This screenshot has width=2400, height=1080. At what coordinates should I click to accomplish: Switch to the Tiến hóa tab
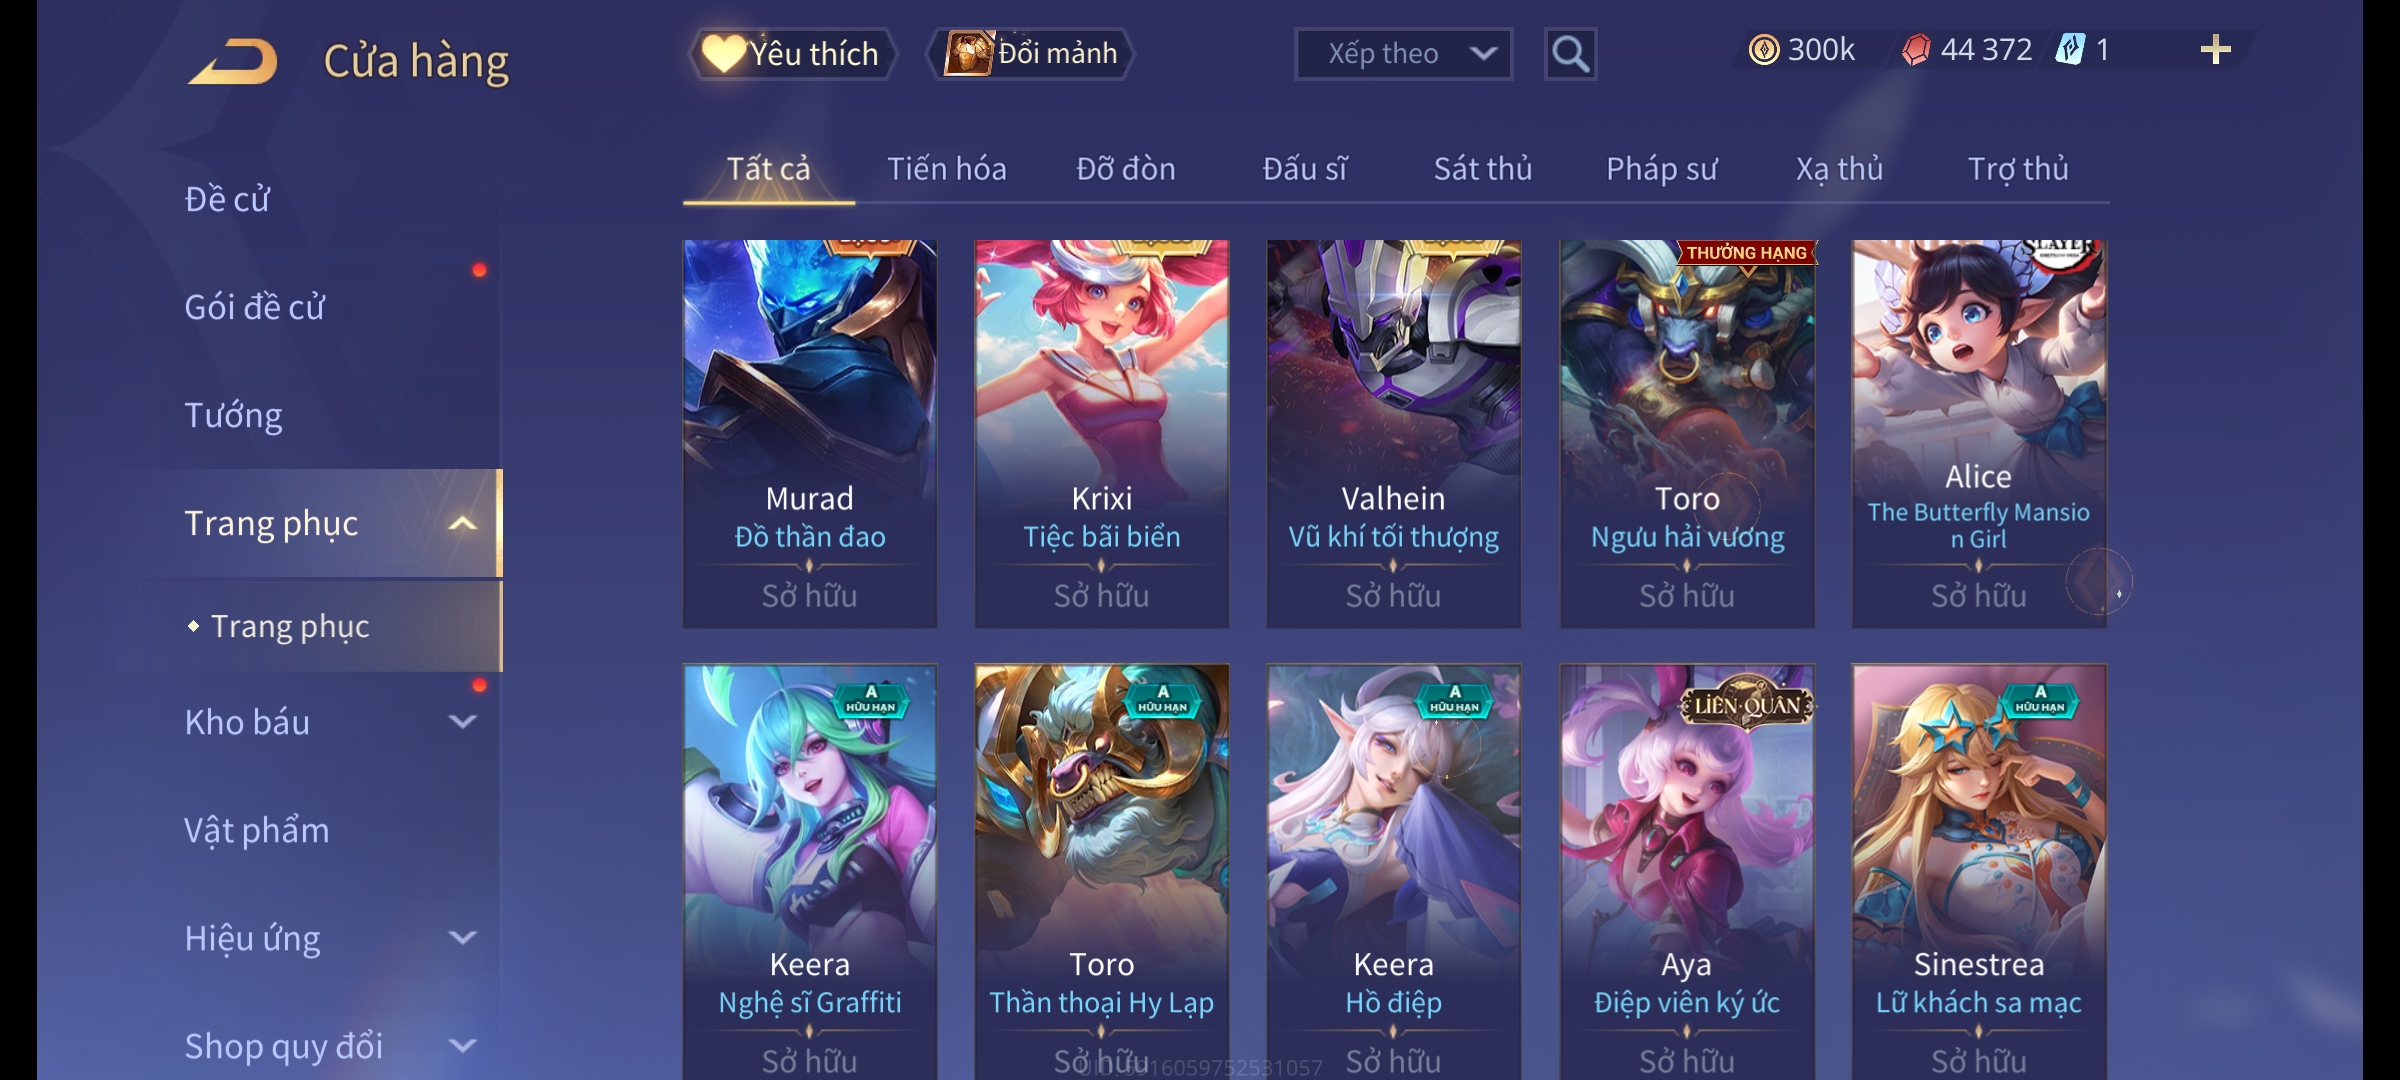click(946, 169)
